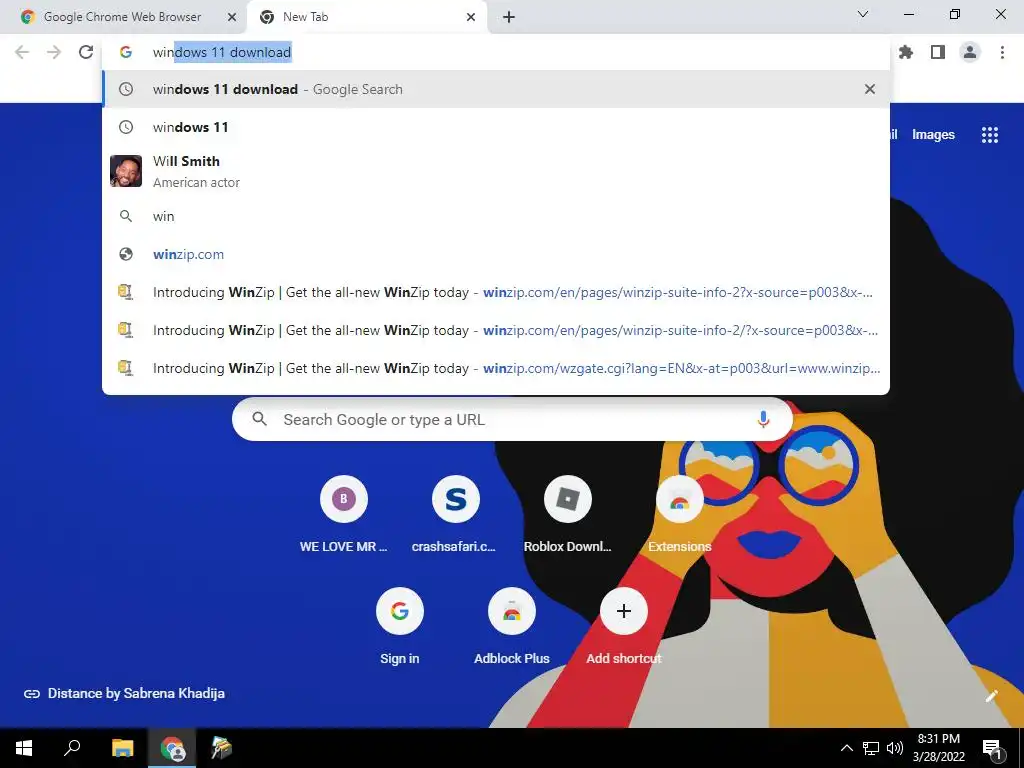Open the WinZip-style taskbar app icon

pos(222,748)
